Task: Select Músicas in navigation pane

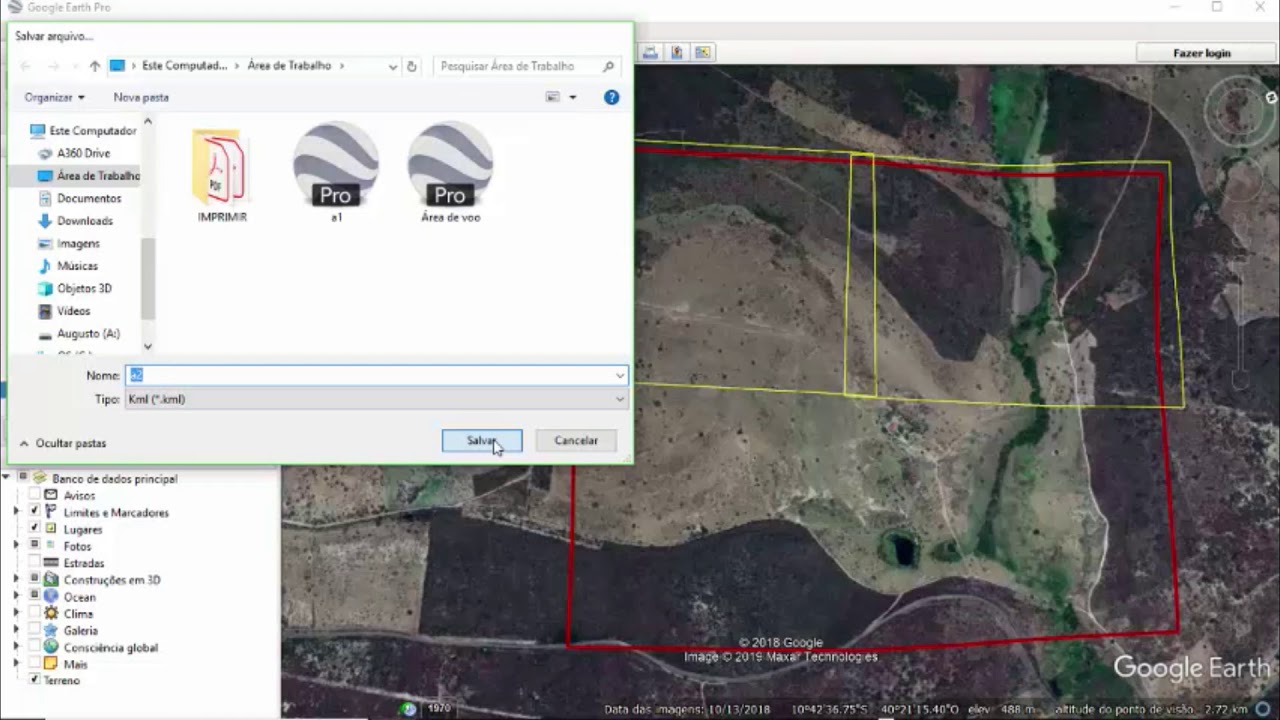Action: tap(67, 266)
